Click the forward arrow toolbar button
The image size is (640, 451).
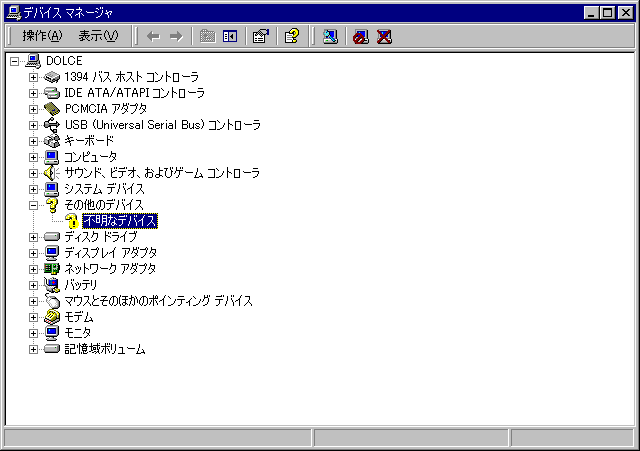pyautogui.click(x=176, y=37)
